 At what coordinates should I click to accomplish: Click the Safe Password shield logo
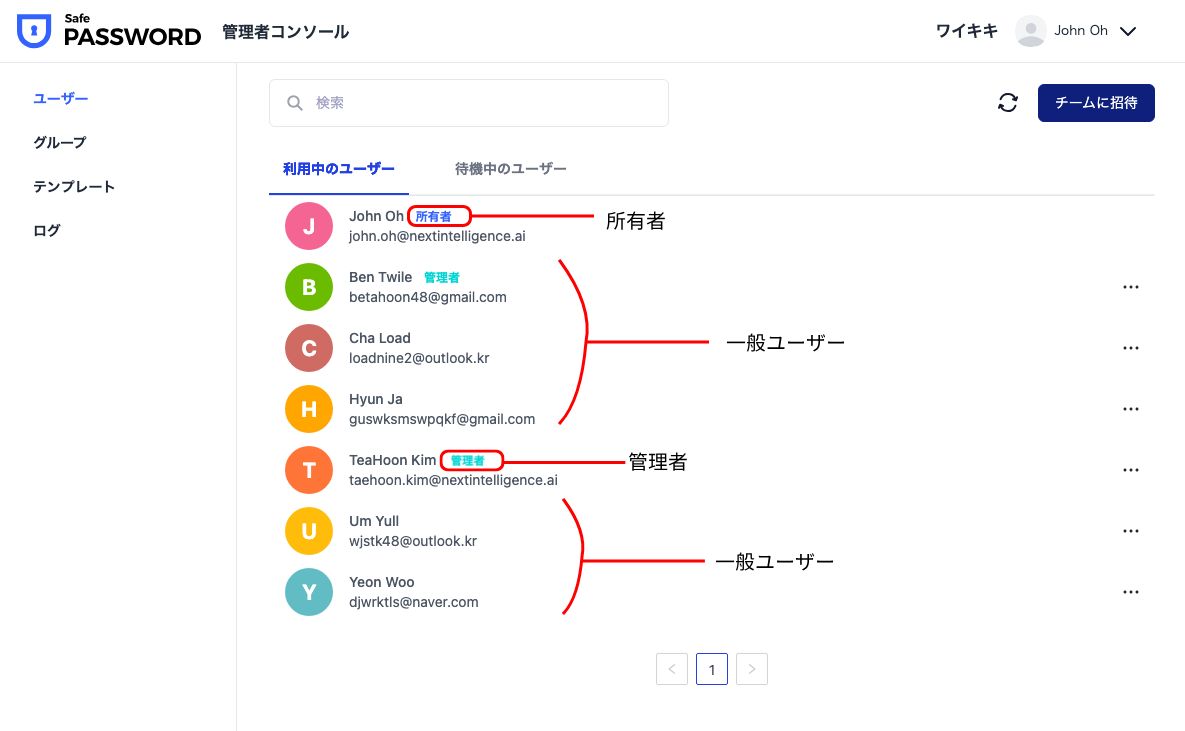pos(33,31)
